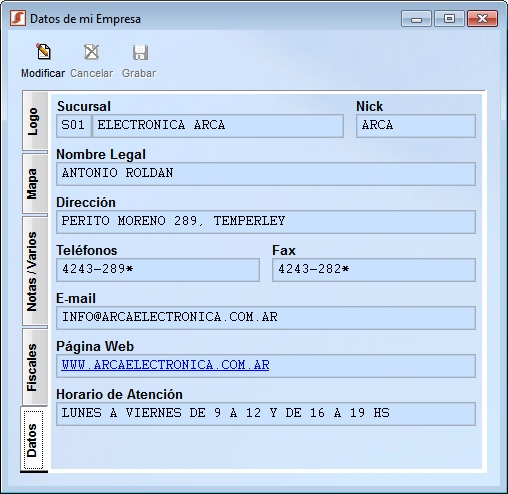This screenshot has height=494, width=508.
Task: Click the Cancelar icon in toolbar
Action: tap(91, 52)
